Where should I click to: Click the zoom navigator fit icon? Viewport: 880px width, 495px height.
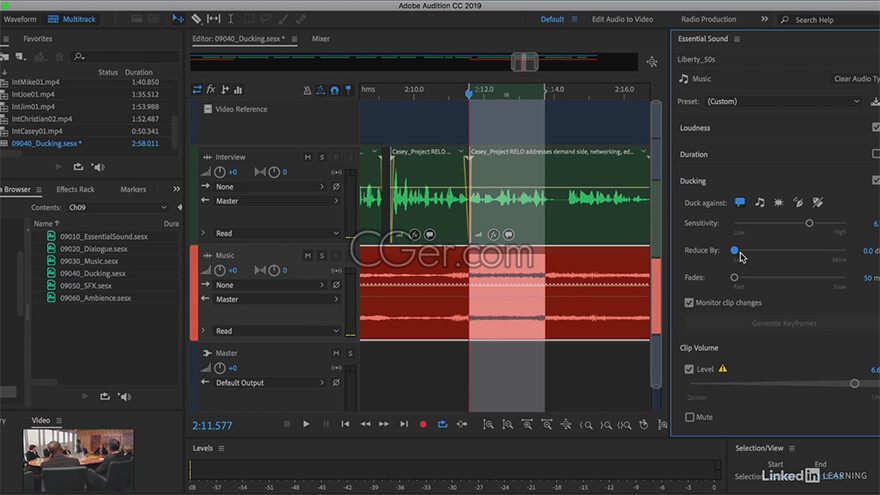652,62
